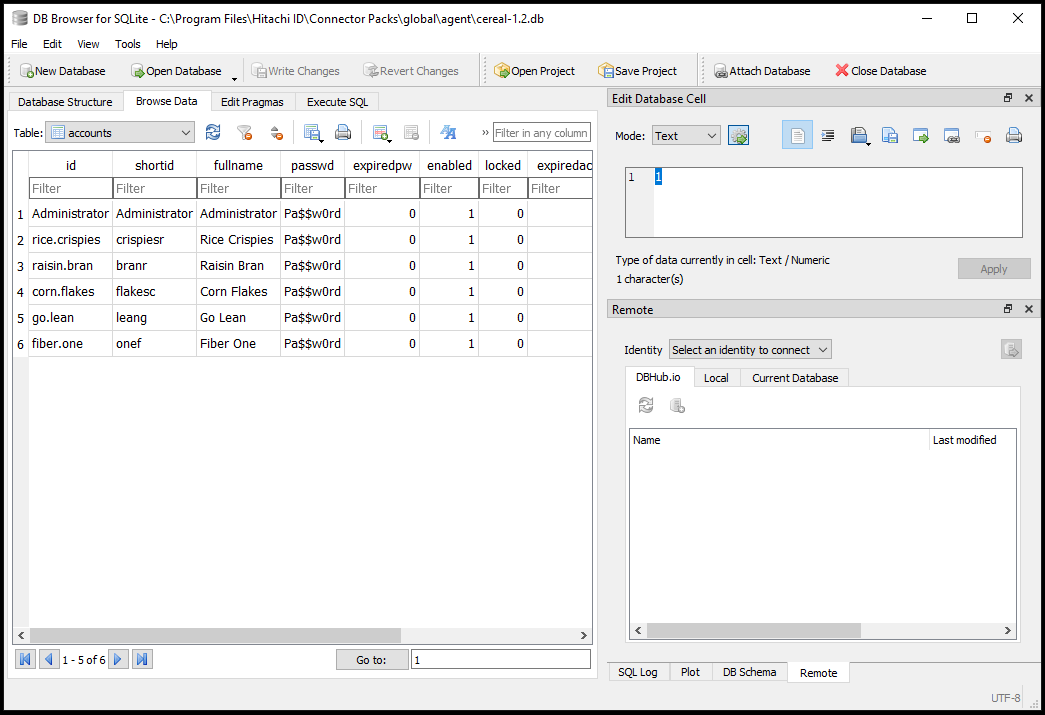This screenshot has width=1045, height=715.
Task: Click the Set as NULL cell icon
Action: [983, 136]
